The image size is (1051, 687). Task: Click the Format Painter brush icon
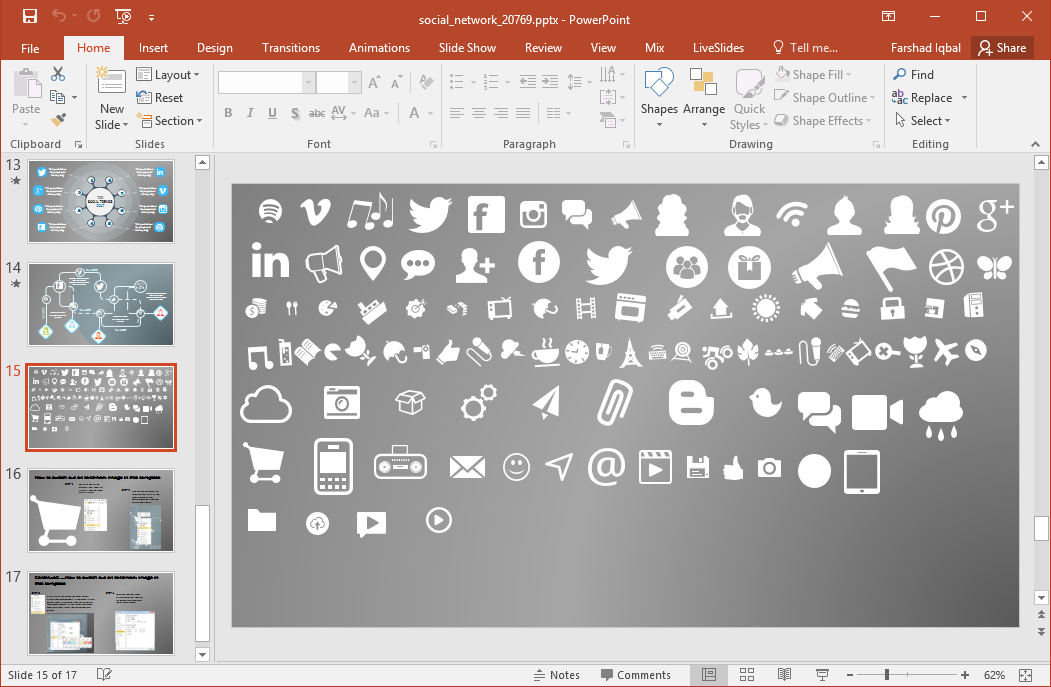pos(58,120)
